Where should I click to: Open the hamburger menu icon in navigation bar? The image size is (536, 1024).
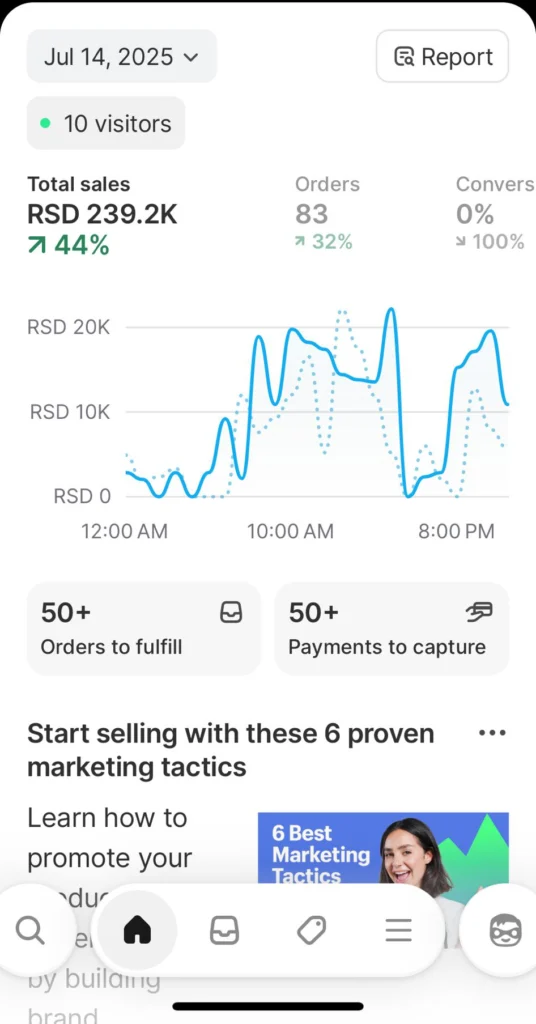coord(398,930)
